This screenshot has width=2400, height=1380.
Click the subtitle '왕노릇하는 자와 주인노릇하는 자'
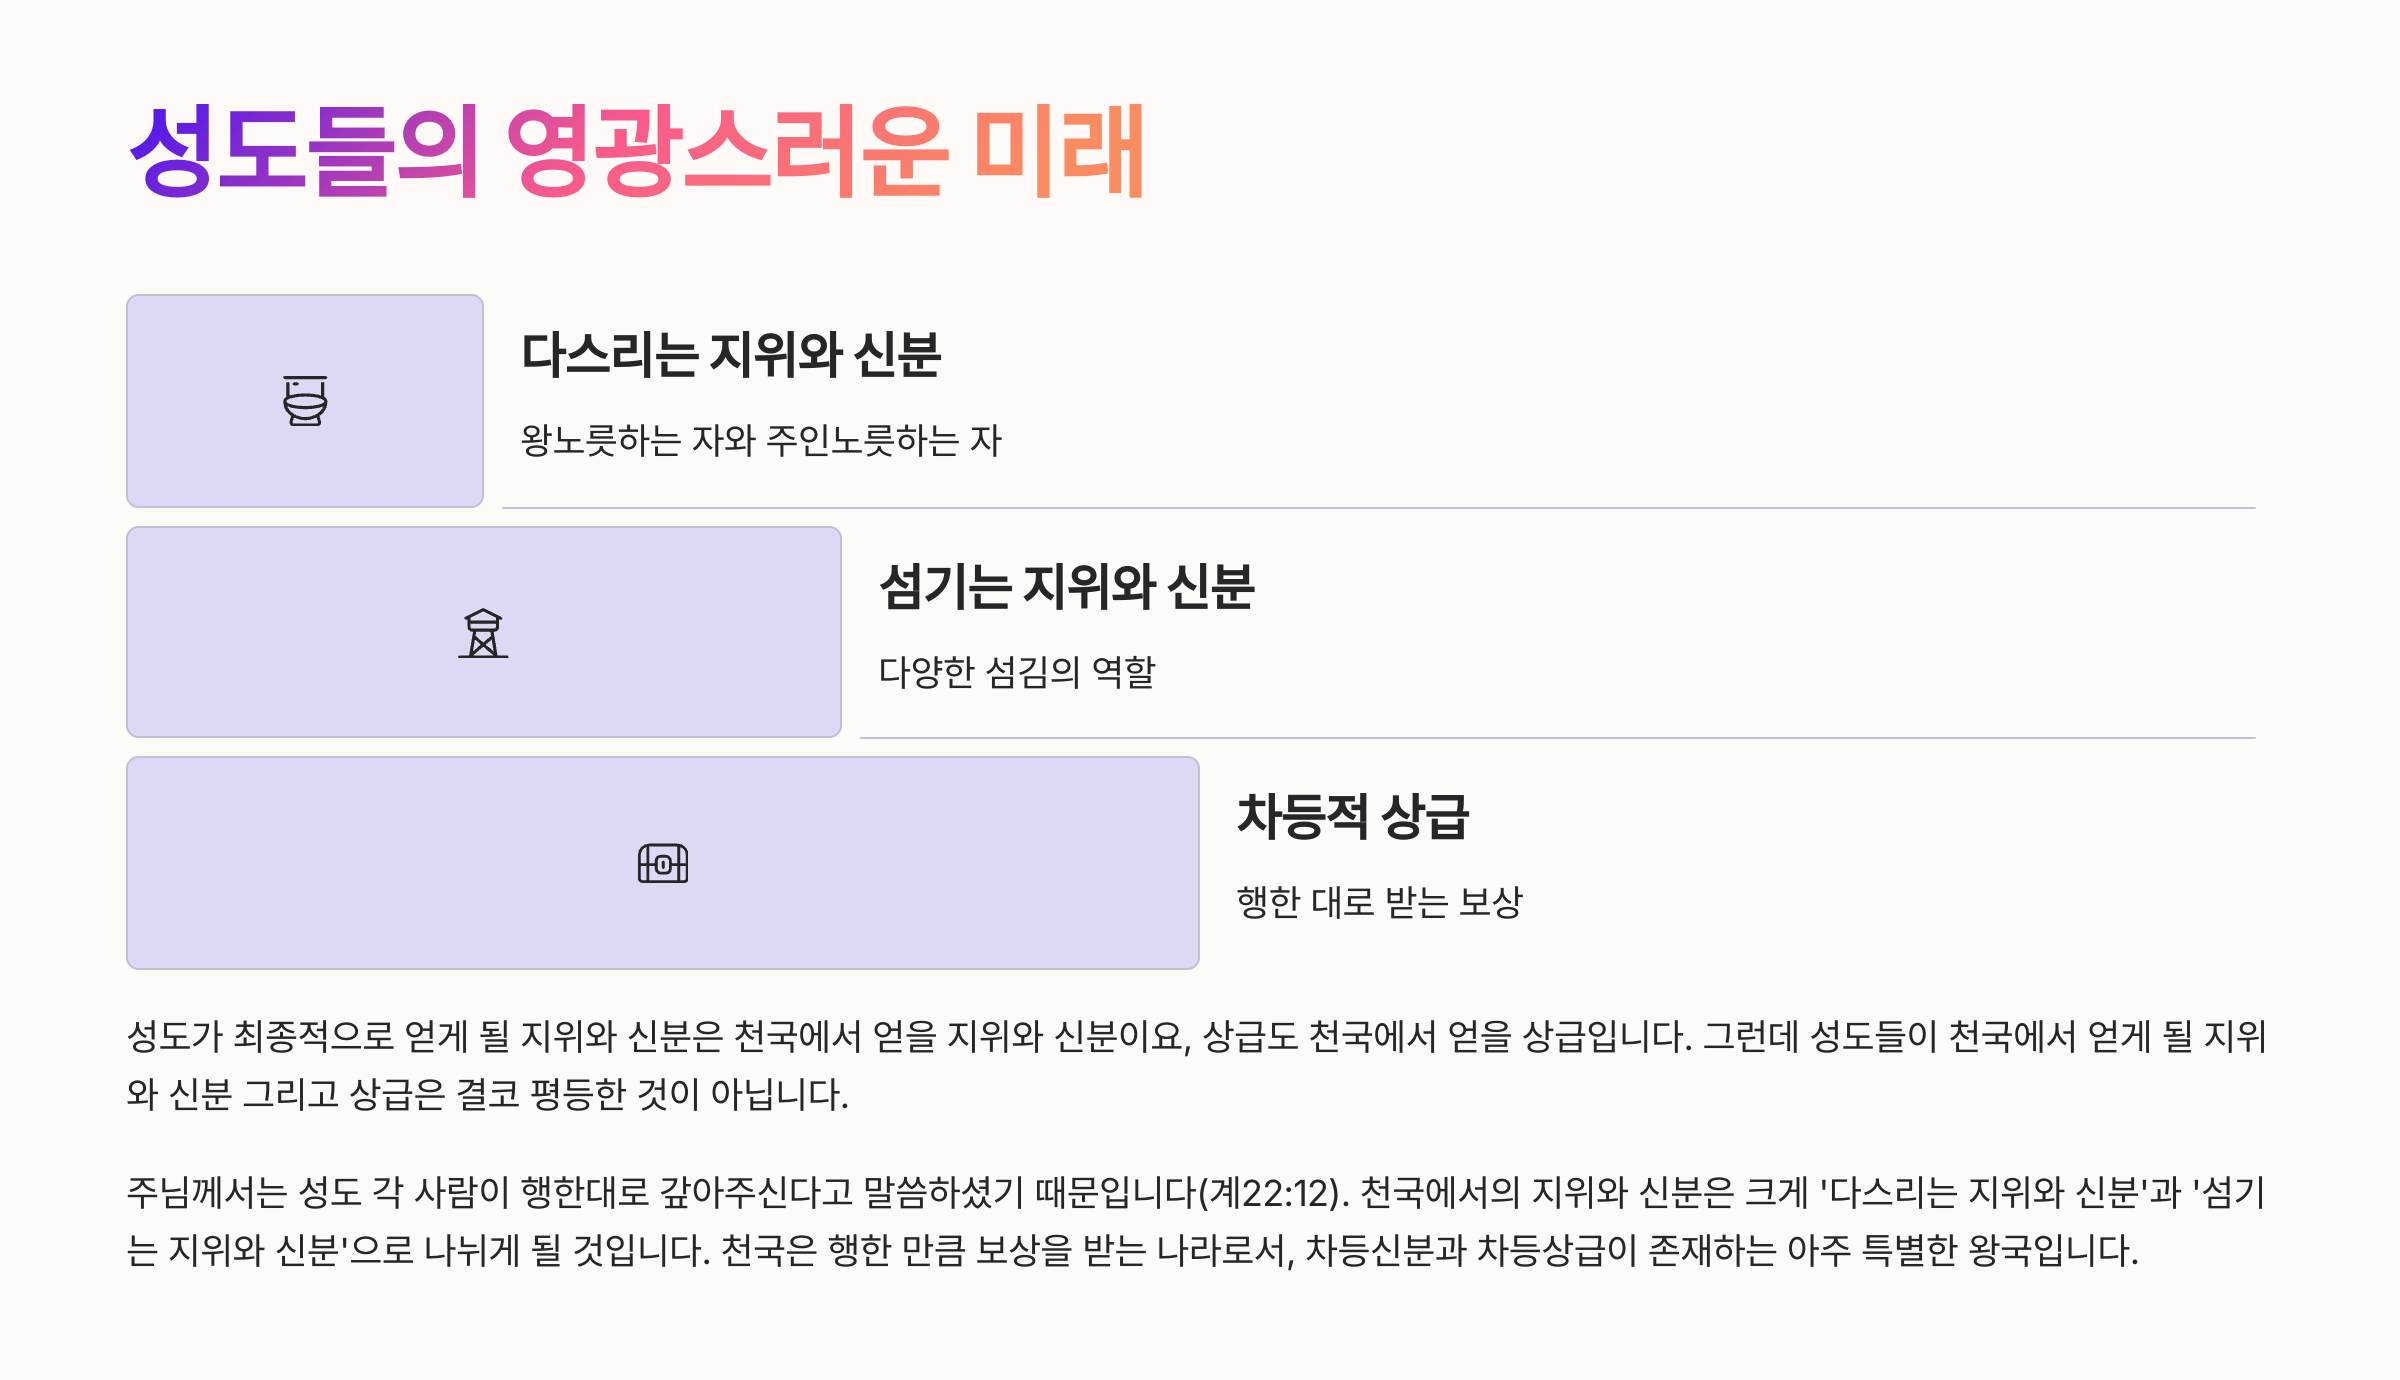(761, 440)
